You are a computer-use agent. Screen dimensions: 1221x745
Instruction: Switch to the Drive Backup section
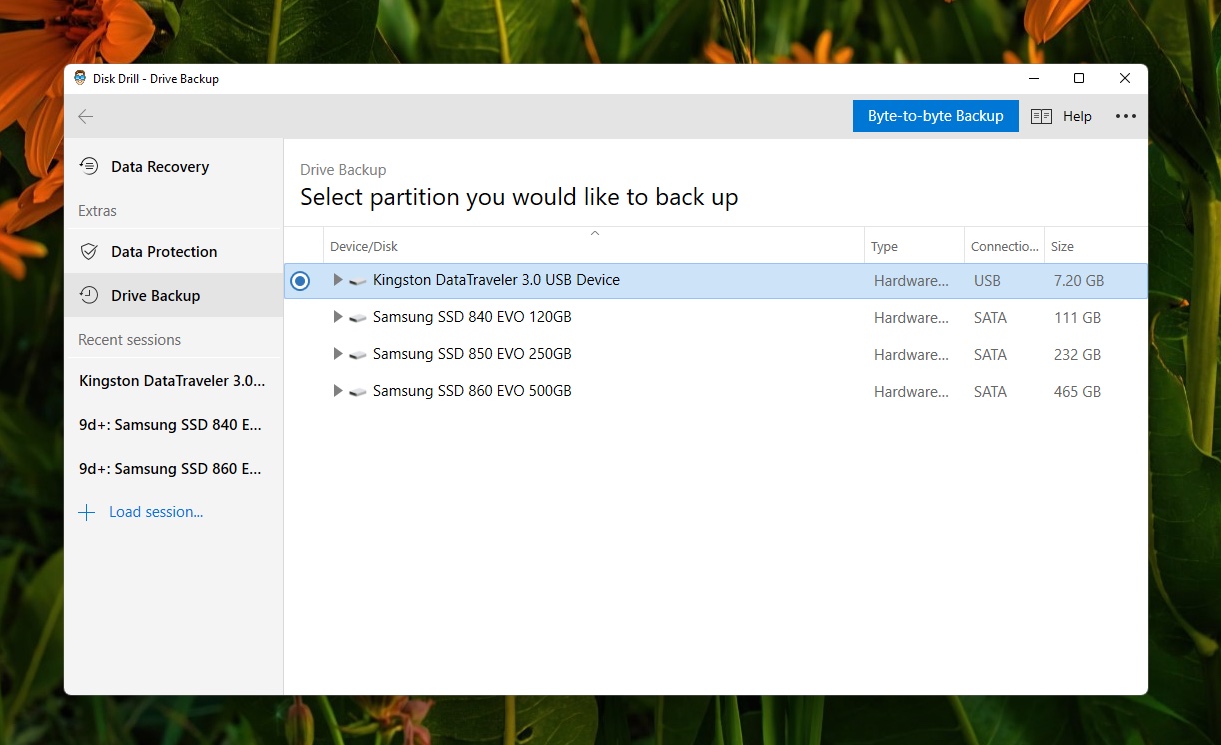pos(174,296)
